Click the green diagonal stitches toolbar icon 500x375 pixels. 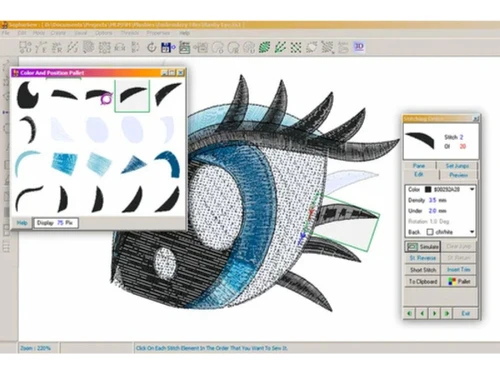pyautogui.click(x=280, y=47)
